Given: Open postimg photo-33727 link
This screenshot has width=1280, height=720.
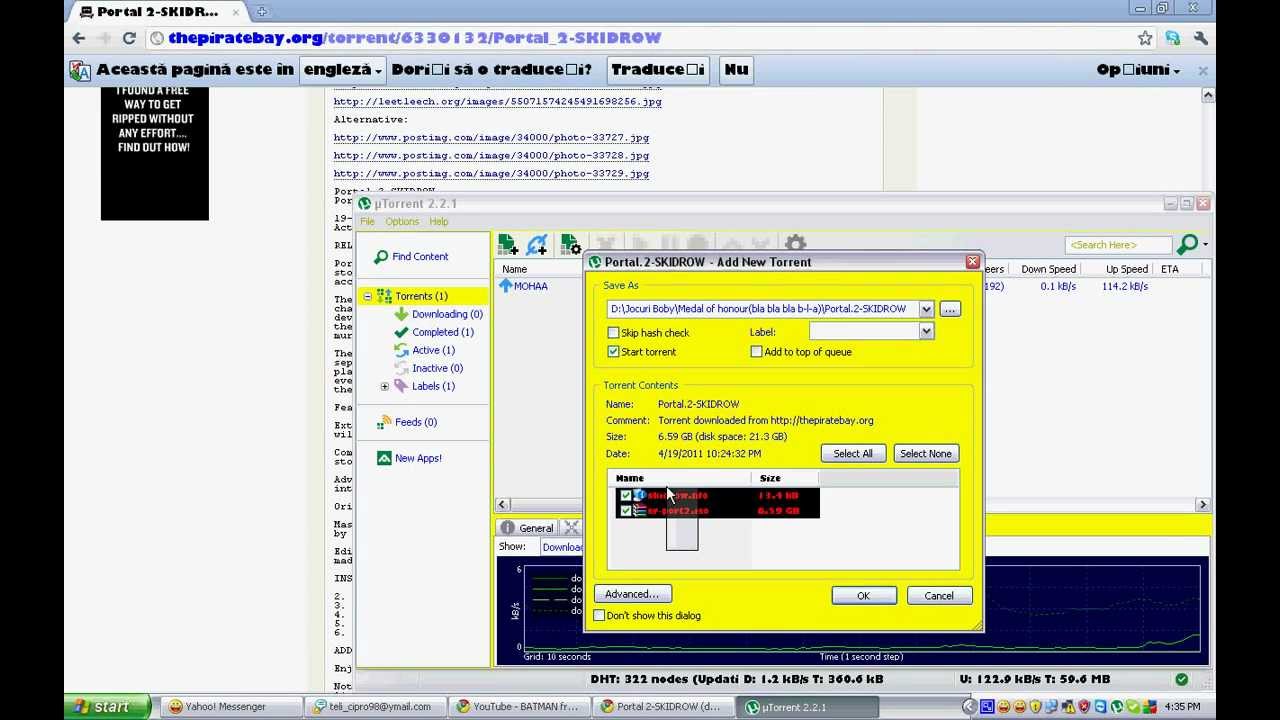Looking at the screenshot, I should pyautogui.click(x=491, y=138).
